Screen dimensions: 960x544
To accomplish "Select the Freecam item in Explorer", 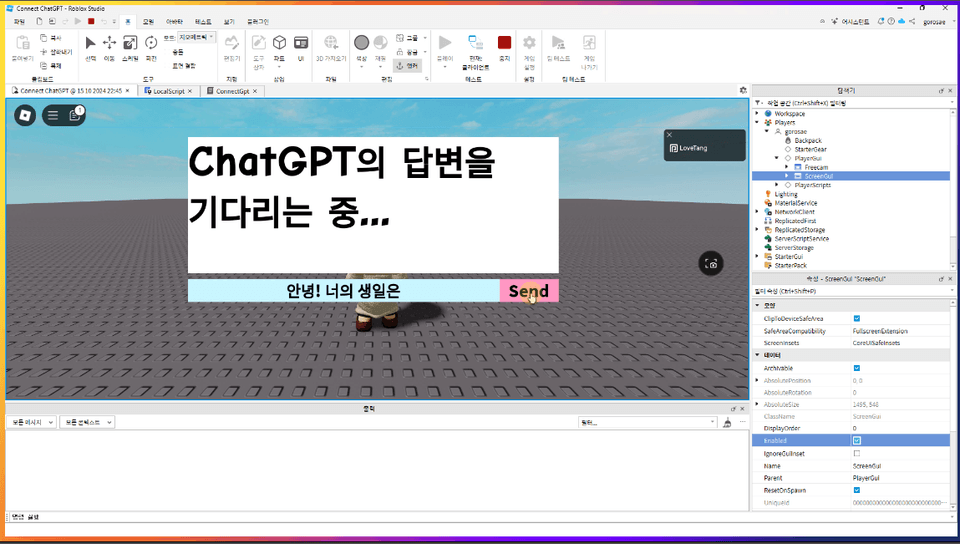I will click(816, 167).
